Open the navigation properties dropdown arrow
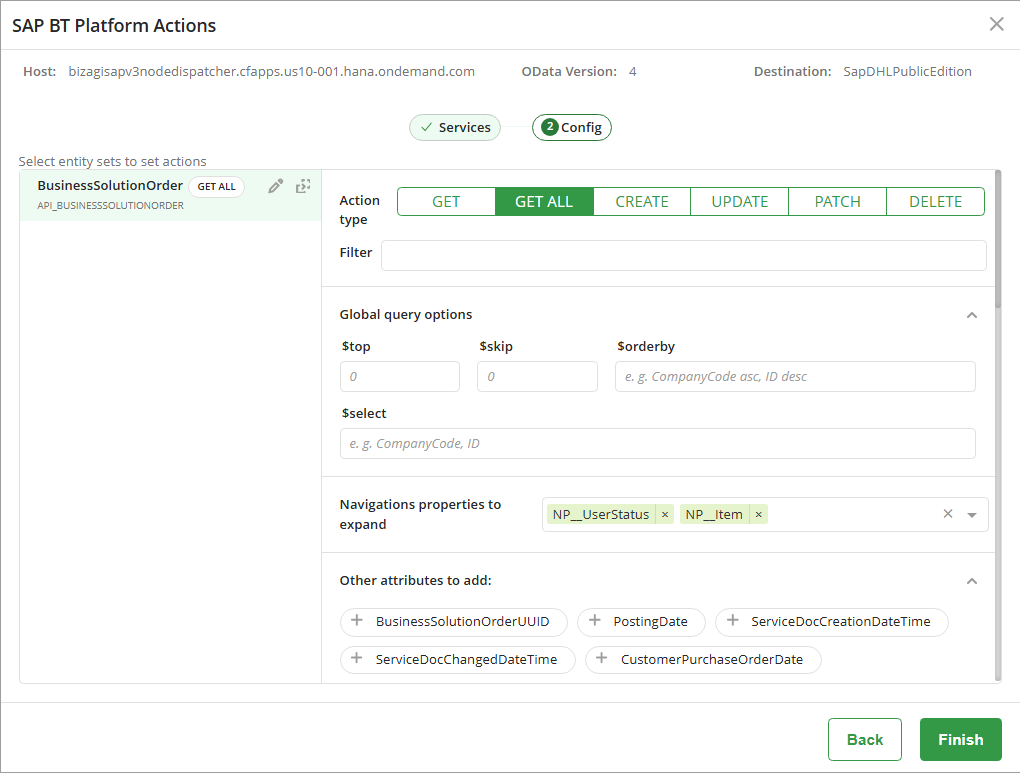The image size is (1020, 780). click(972, 515)
